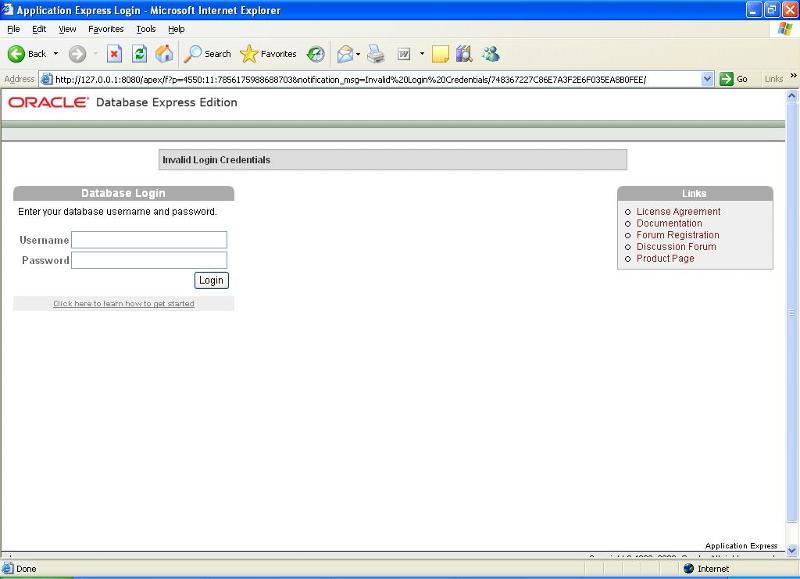Viewport: 800px width, 579px height.
Task: Launch the Messenger people icon
Action: click(491, 54)
